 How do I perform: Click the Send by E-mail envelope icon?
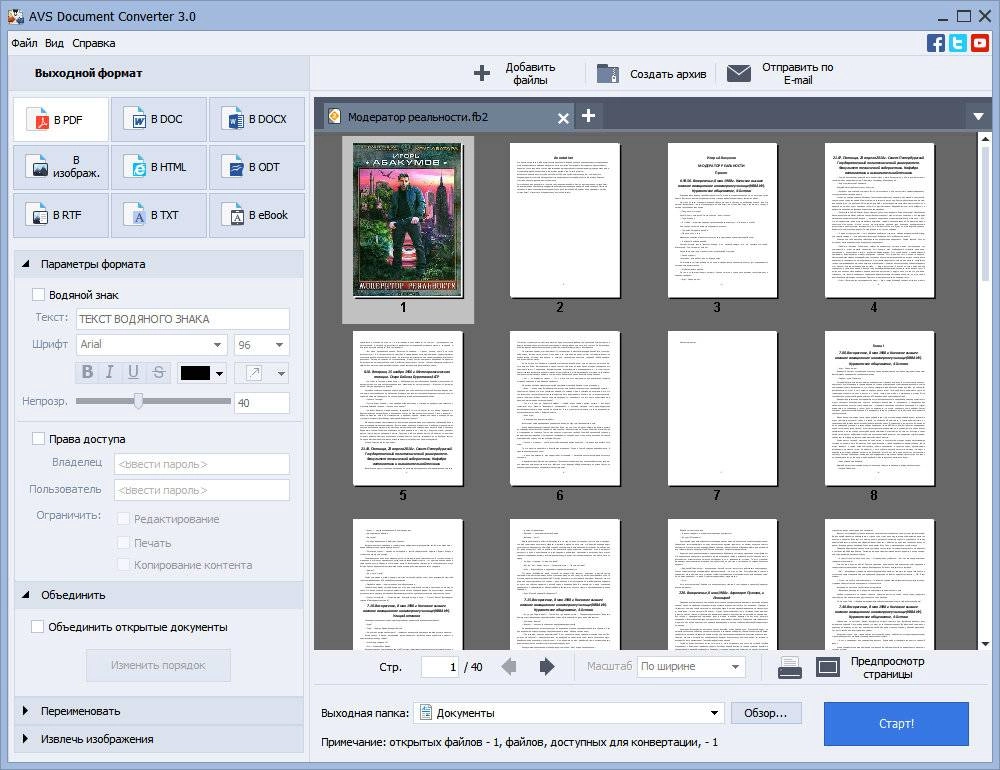coord(739,73)
